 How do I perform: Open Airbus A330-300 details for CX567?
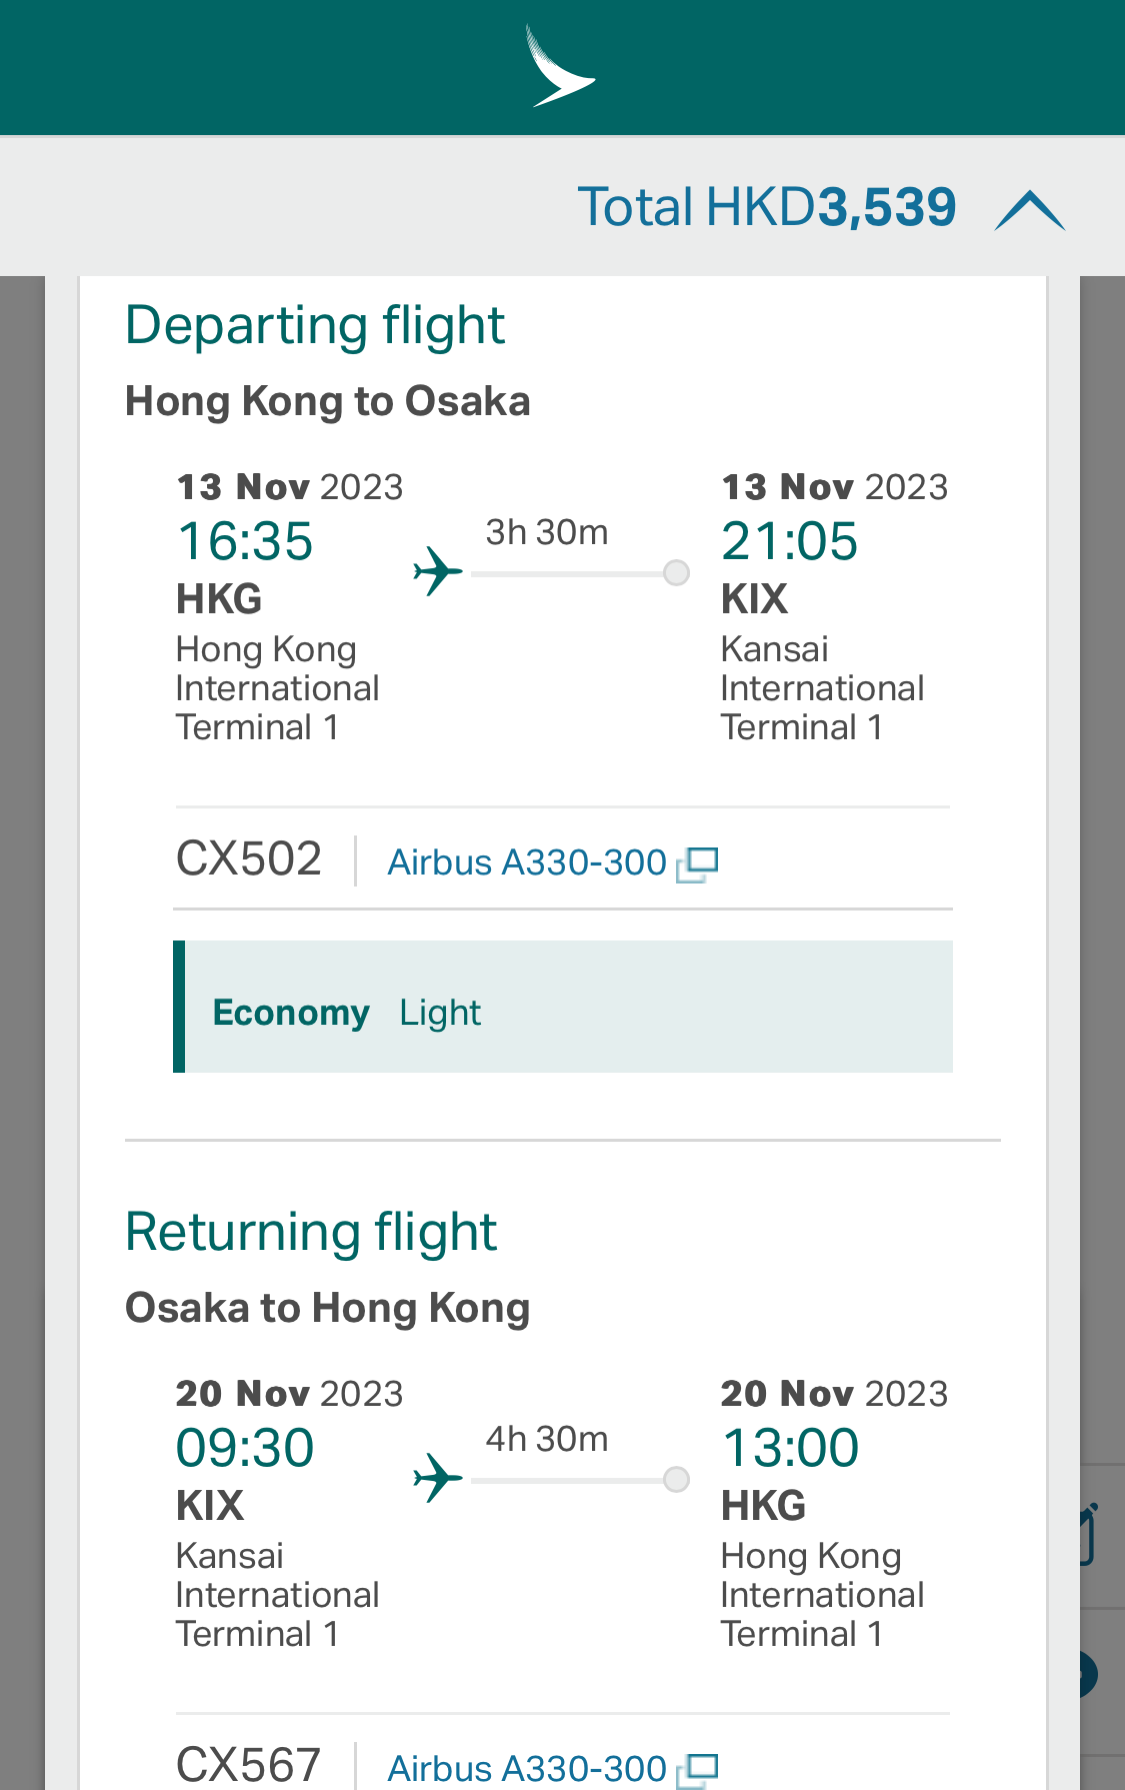click(527, 1768)
